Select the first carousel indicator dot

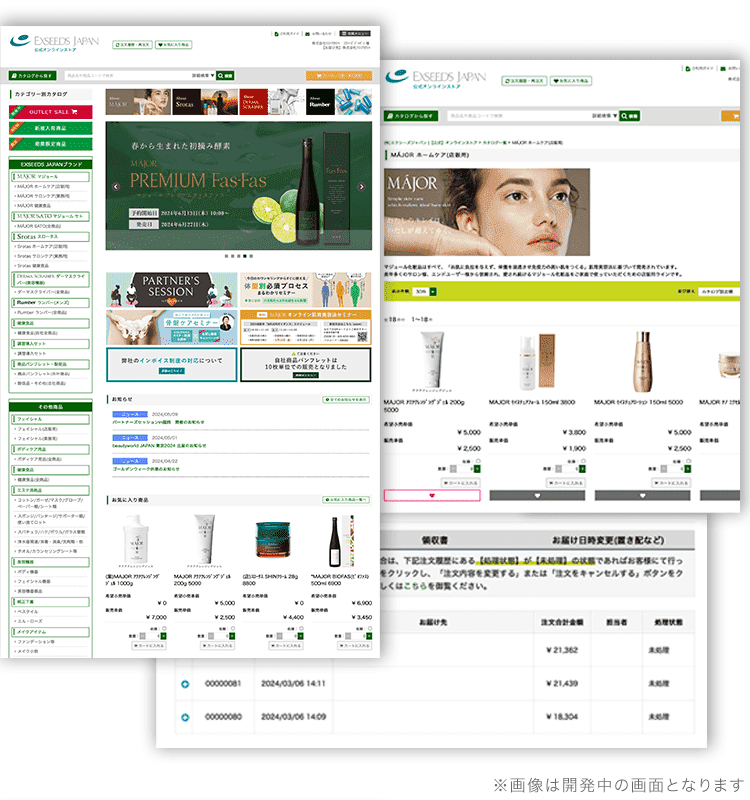click(x=225, y=257)
